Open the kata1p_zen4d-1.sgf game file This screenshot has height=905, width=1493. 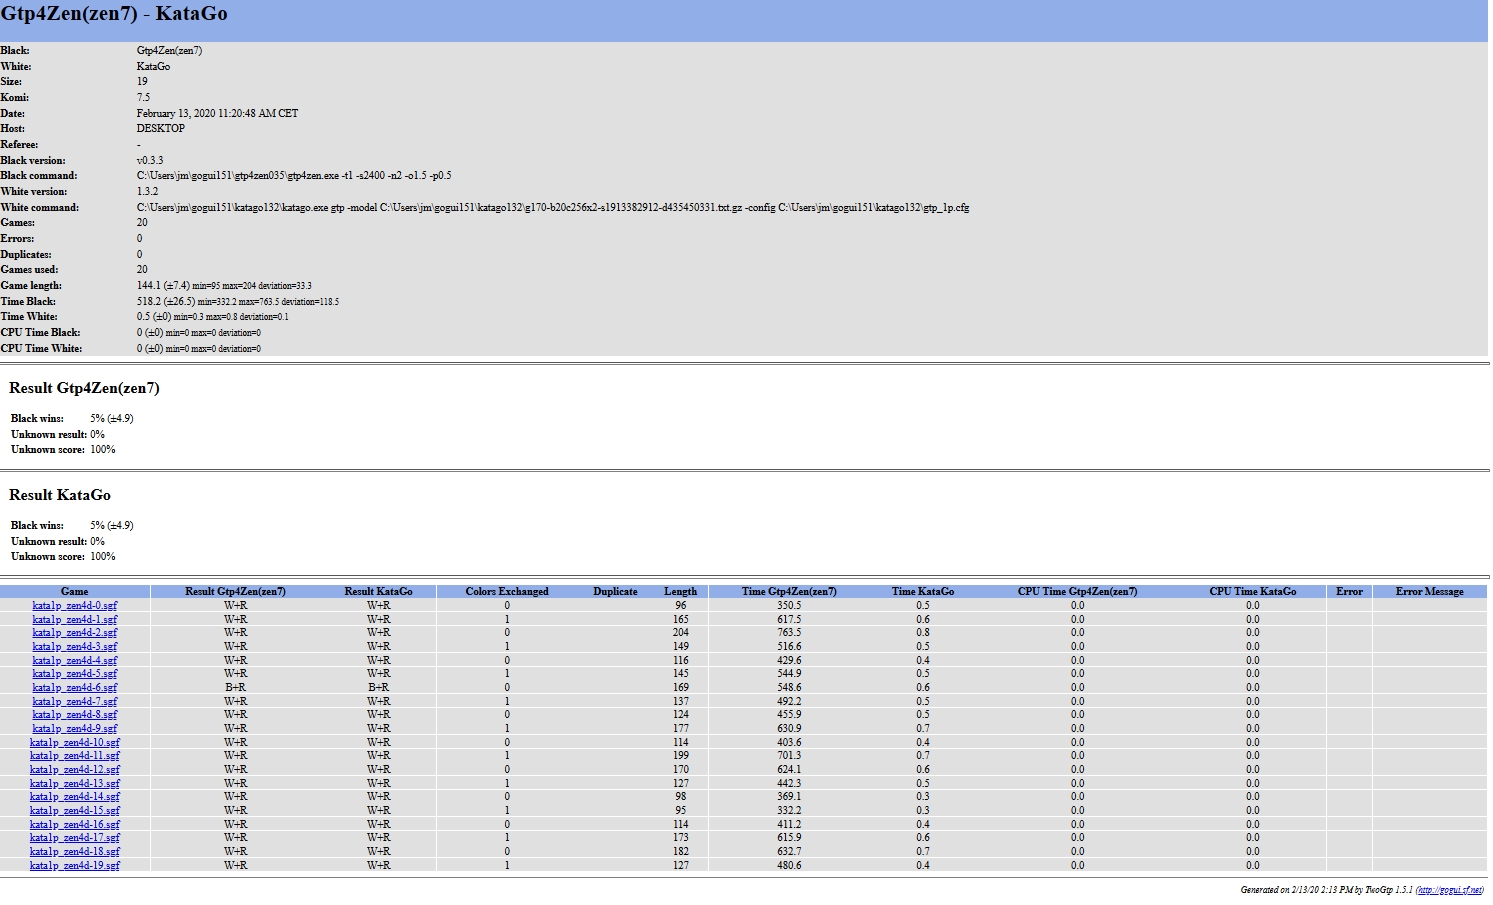(74, 619)
